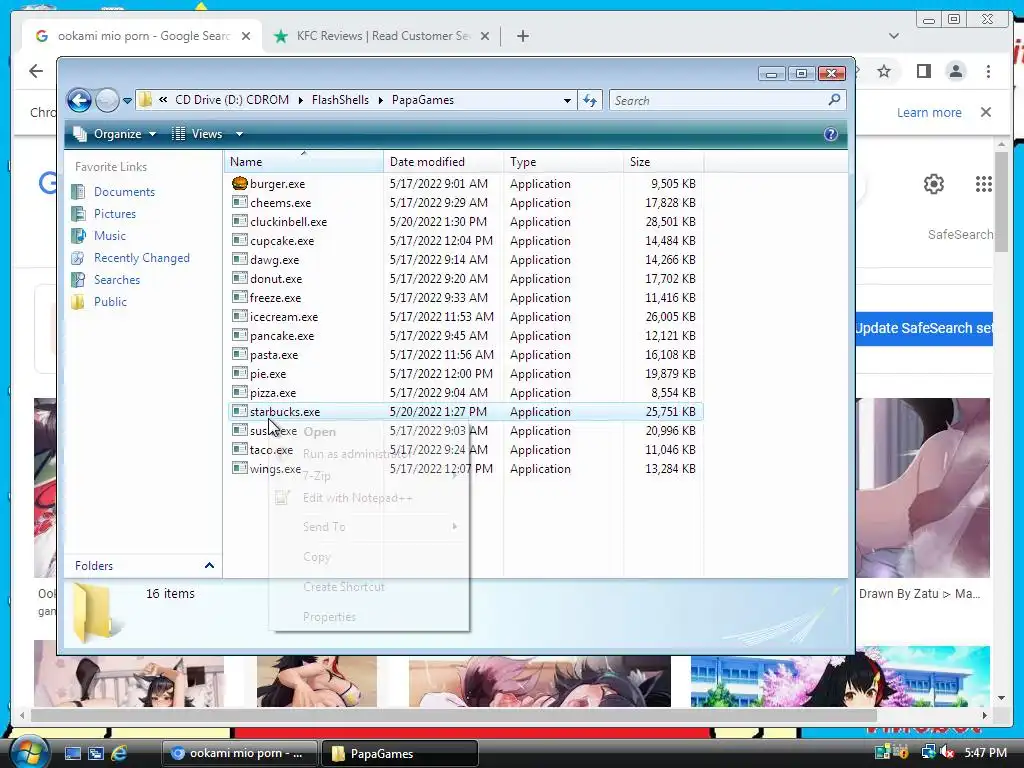The width and height of the screenshot is (1024, 768).
Task: Open Music in Favorite Links
Action: click(110, 236)
